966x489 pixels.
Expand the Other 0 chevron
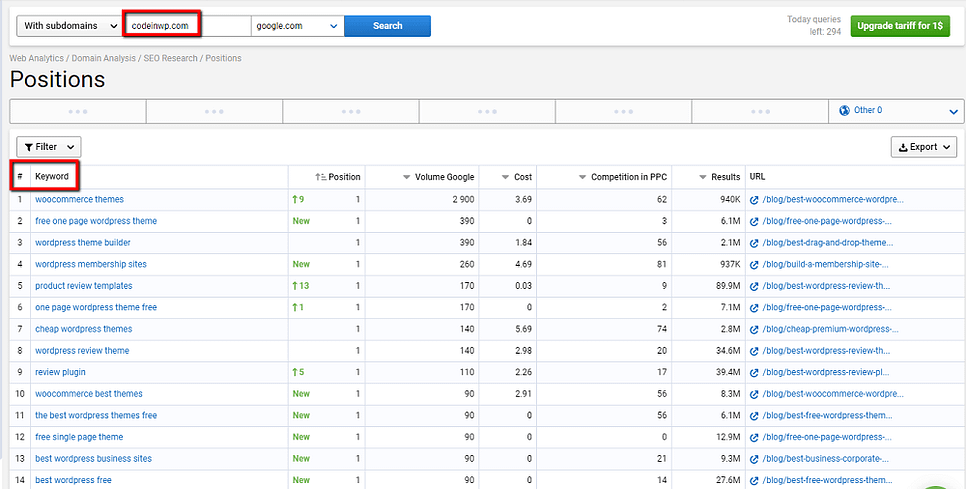pyautogui.click(x=953, y=112)
